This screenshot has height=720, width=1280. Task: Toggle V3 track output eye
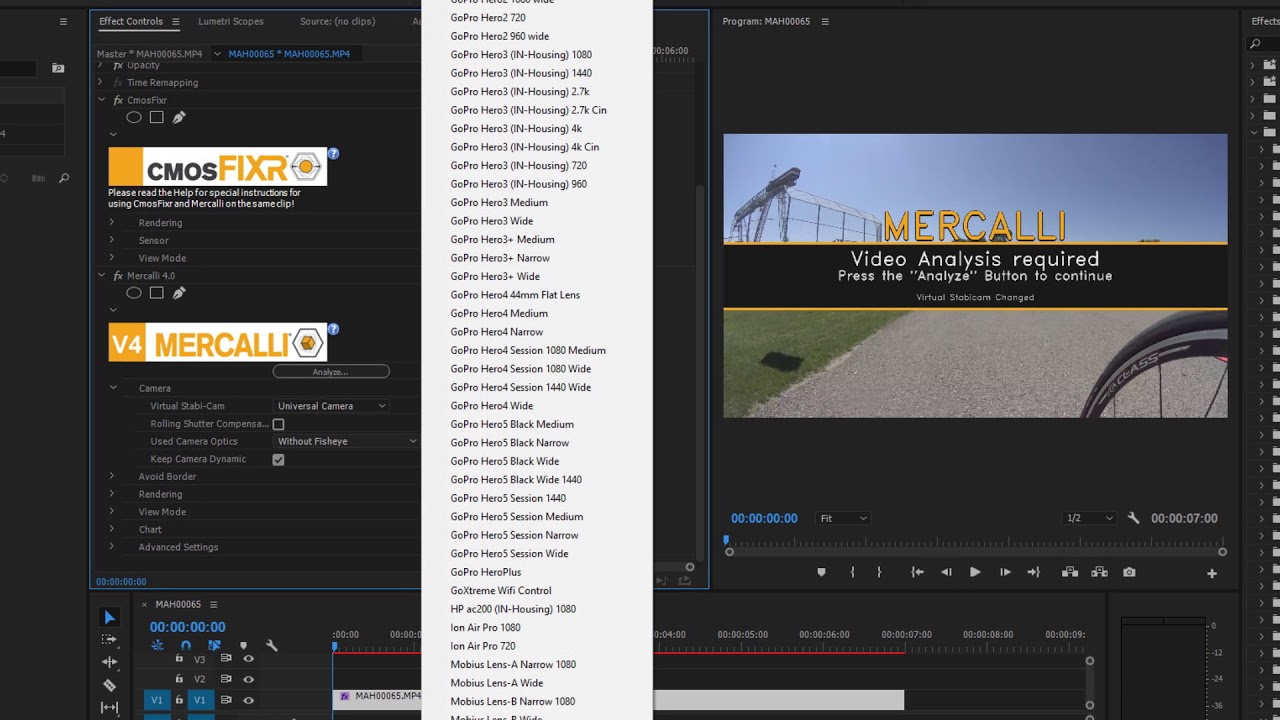(248, 658)
